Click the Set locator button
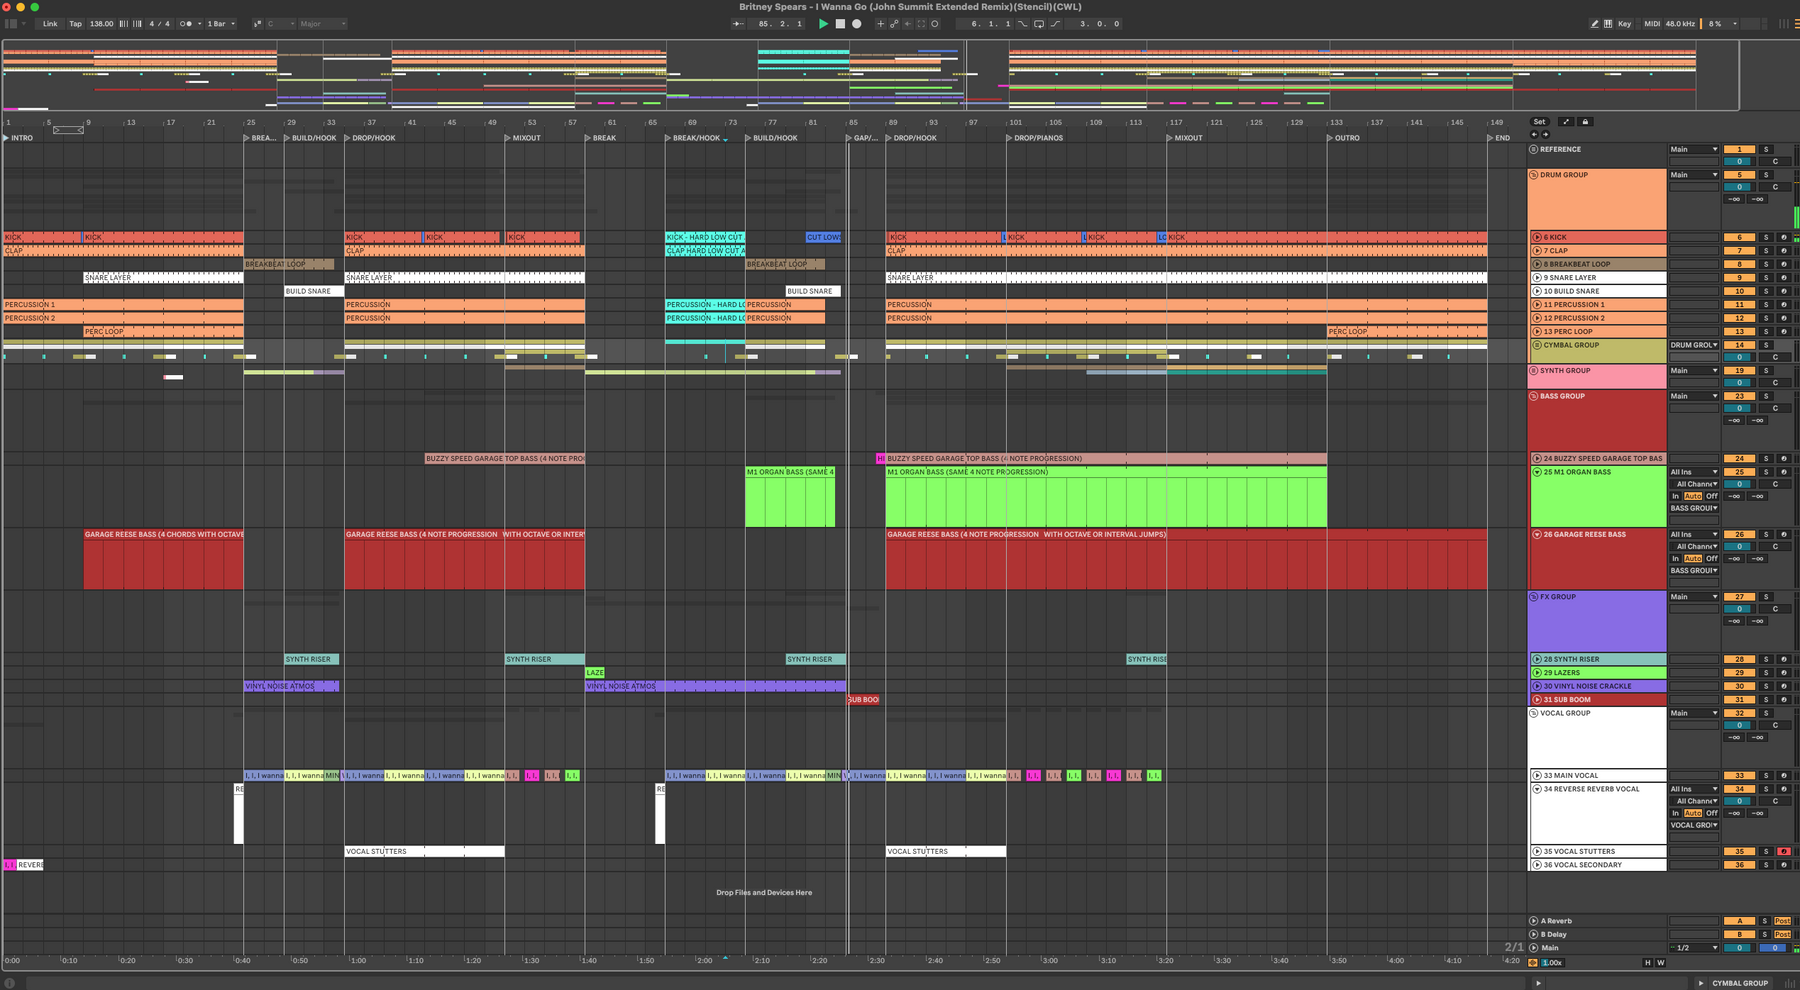This screenshot has height=990, width=1800. pos(1539,122)
